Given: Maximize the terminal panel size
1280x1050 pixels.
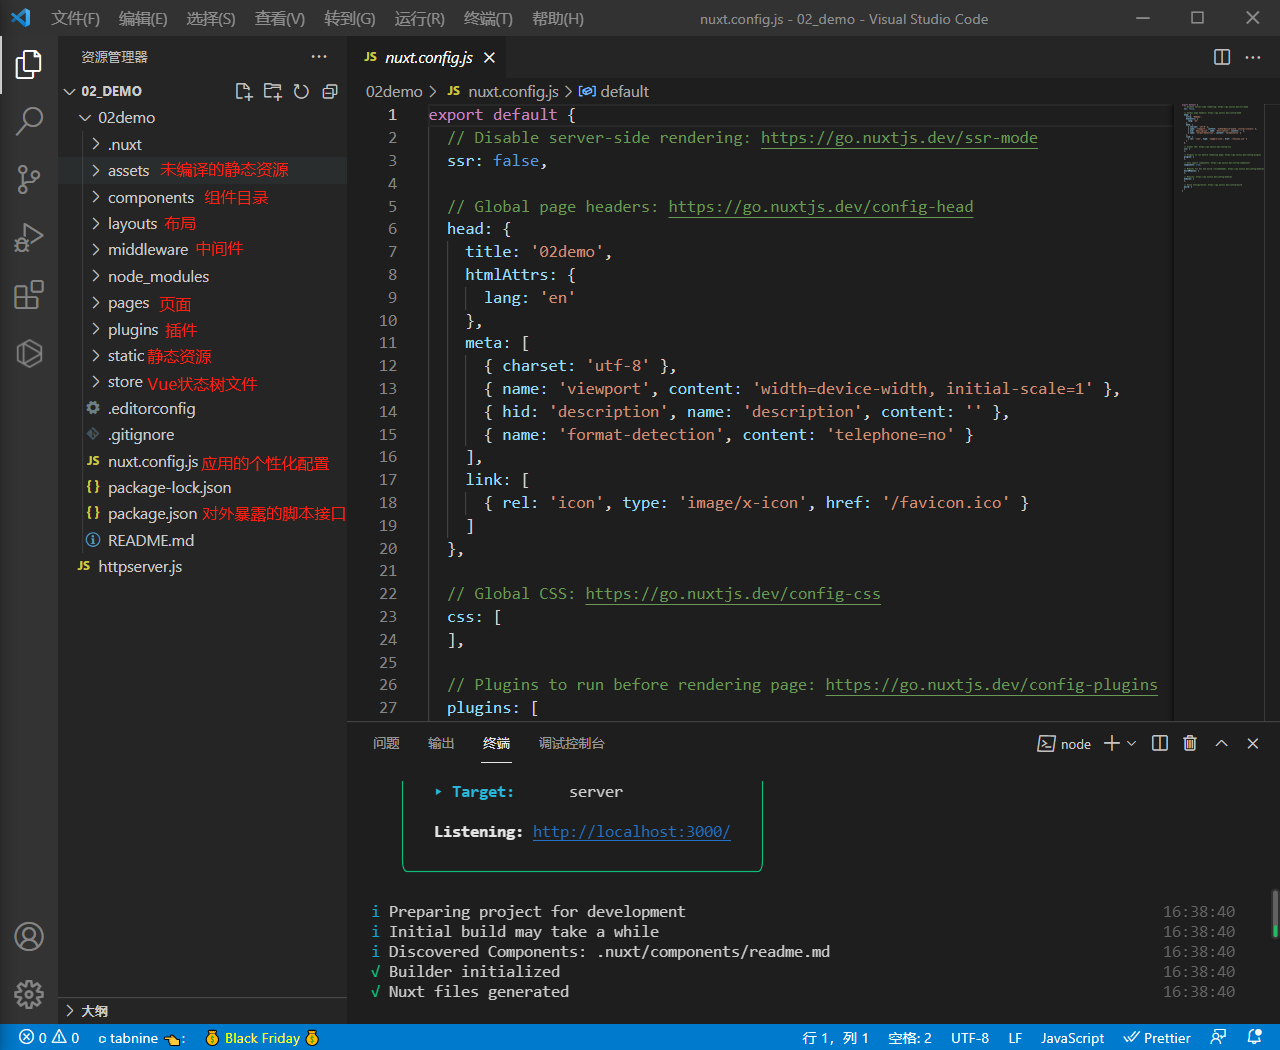Looking at the screenshot, I should click(x=1221, y=743).
